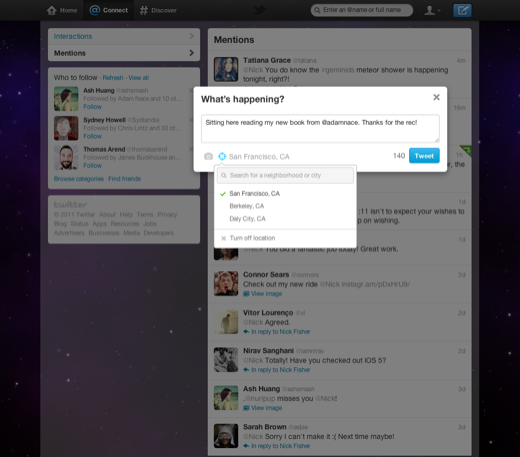Open Thomas Arend's avatar
Image resolution: width=520 pixels, height=457 pixels.
coord(66,157)
